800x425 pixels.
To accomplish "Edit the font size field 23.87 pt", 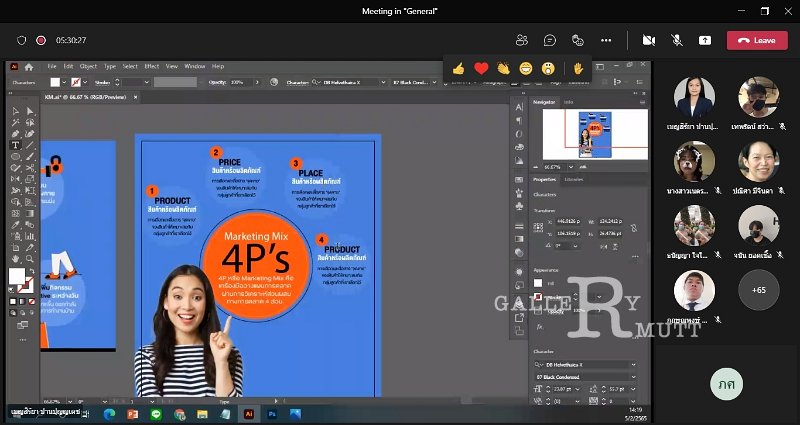I will (564, 389).
